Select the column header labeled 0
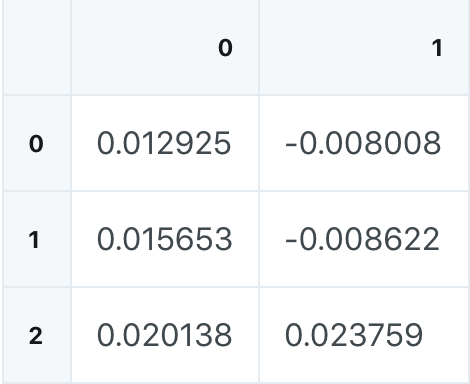The image size is (470, 384). [x=165, y=47]
